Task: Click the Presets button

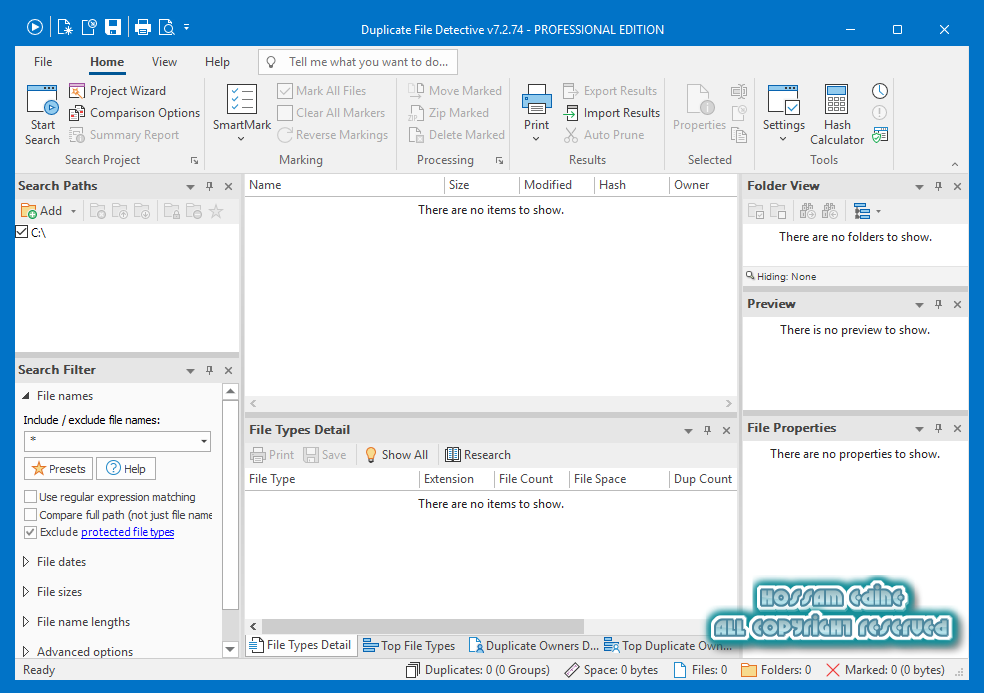Action: point(58,469)
